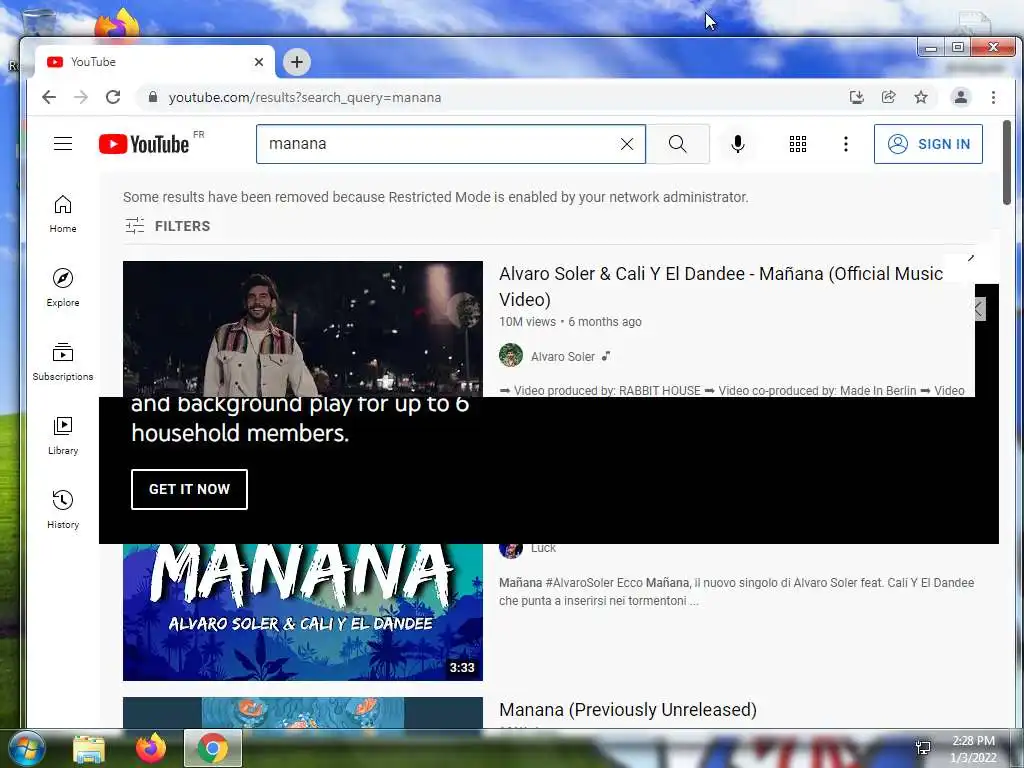Open the YouTube hamburger guide menu
Viewport: 1024px width, 768px height.
pyautogui.click(x=63, y=144)
